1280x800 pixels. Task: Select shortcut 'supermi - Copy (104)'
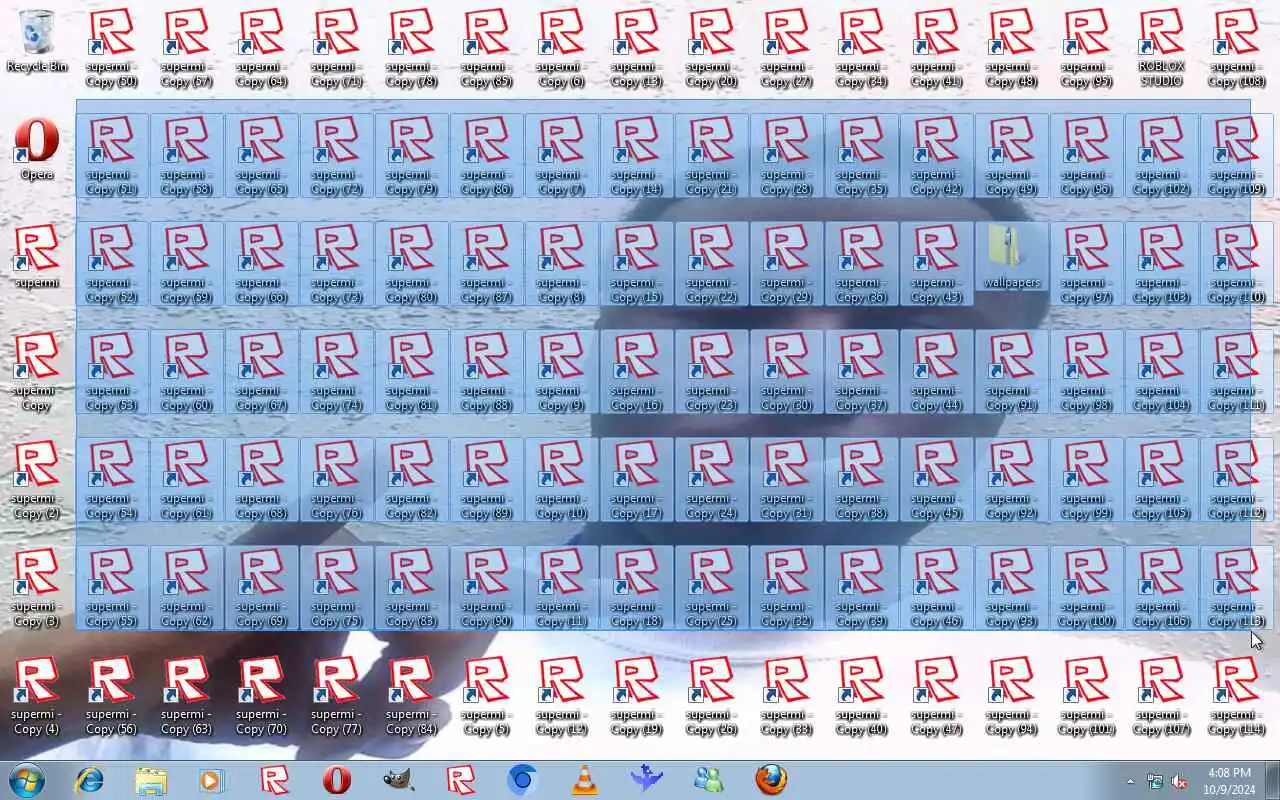pyautogui.click(x=1162, y=372)
